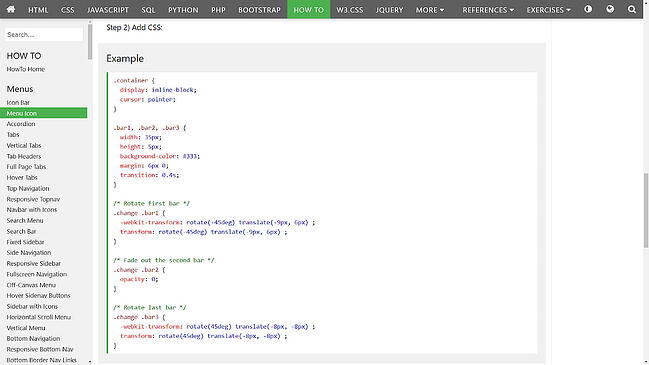This screenshot has height=365, width=649.
Task: Open the PYTHON tutorial tab
Action: [183, 10]
